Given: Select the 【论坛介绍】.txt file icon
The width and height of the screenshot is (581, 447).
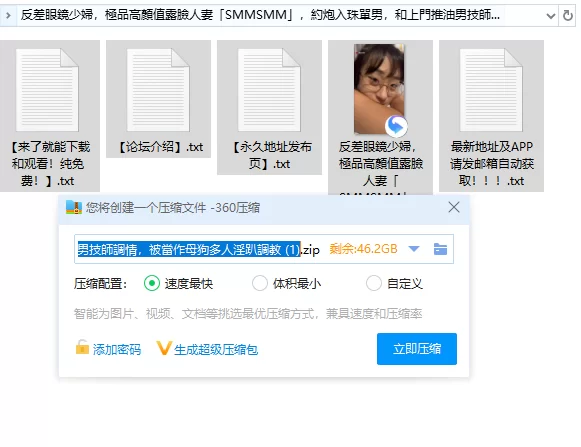Looking at the screenshot, I should pos(158,90).
